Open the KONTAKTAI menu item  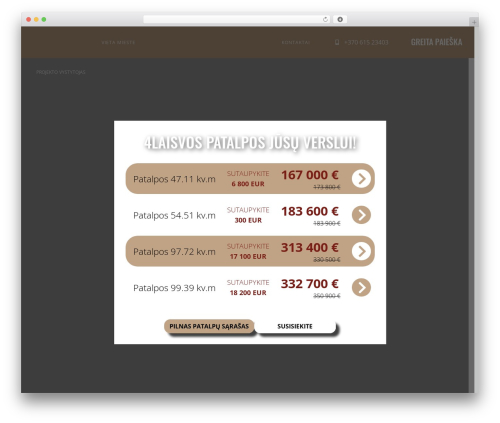[296, 43]
